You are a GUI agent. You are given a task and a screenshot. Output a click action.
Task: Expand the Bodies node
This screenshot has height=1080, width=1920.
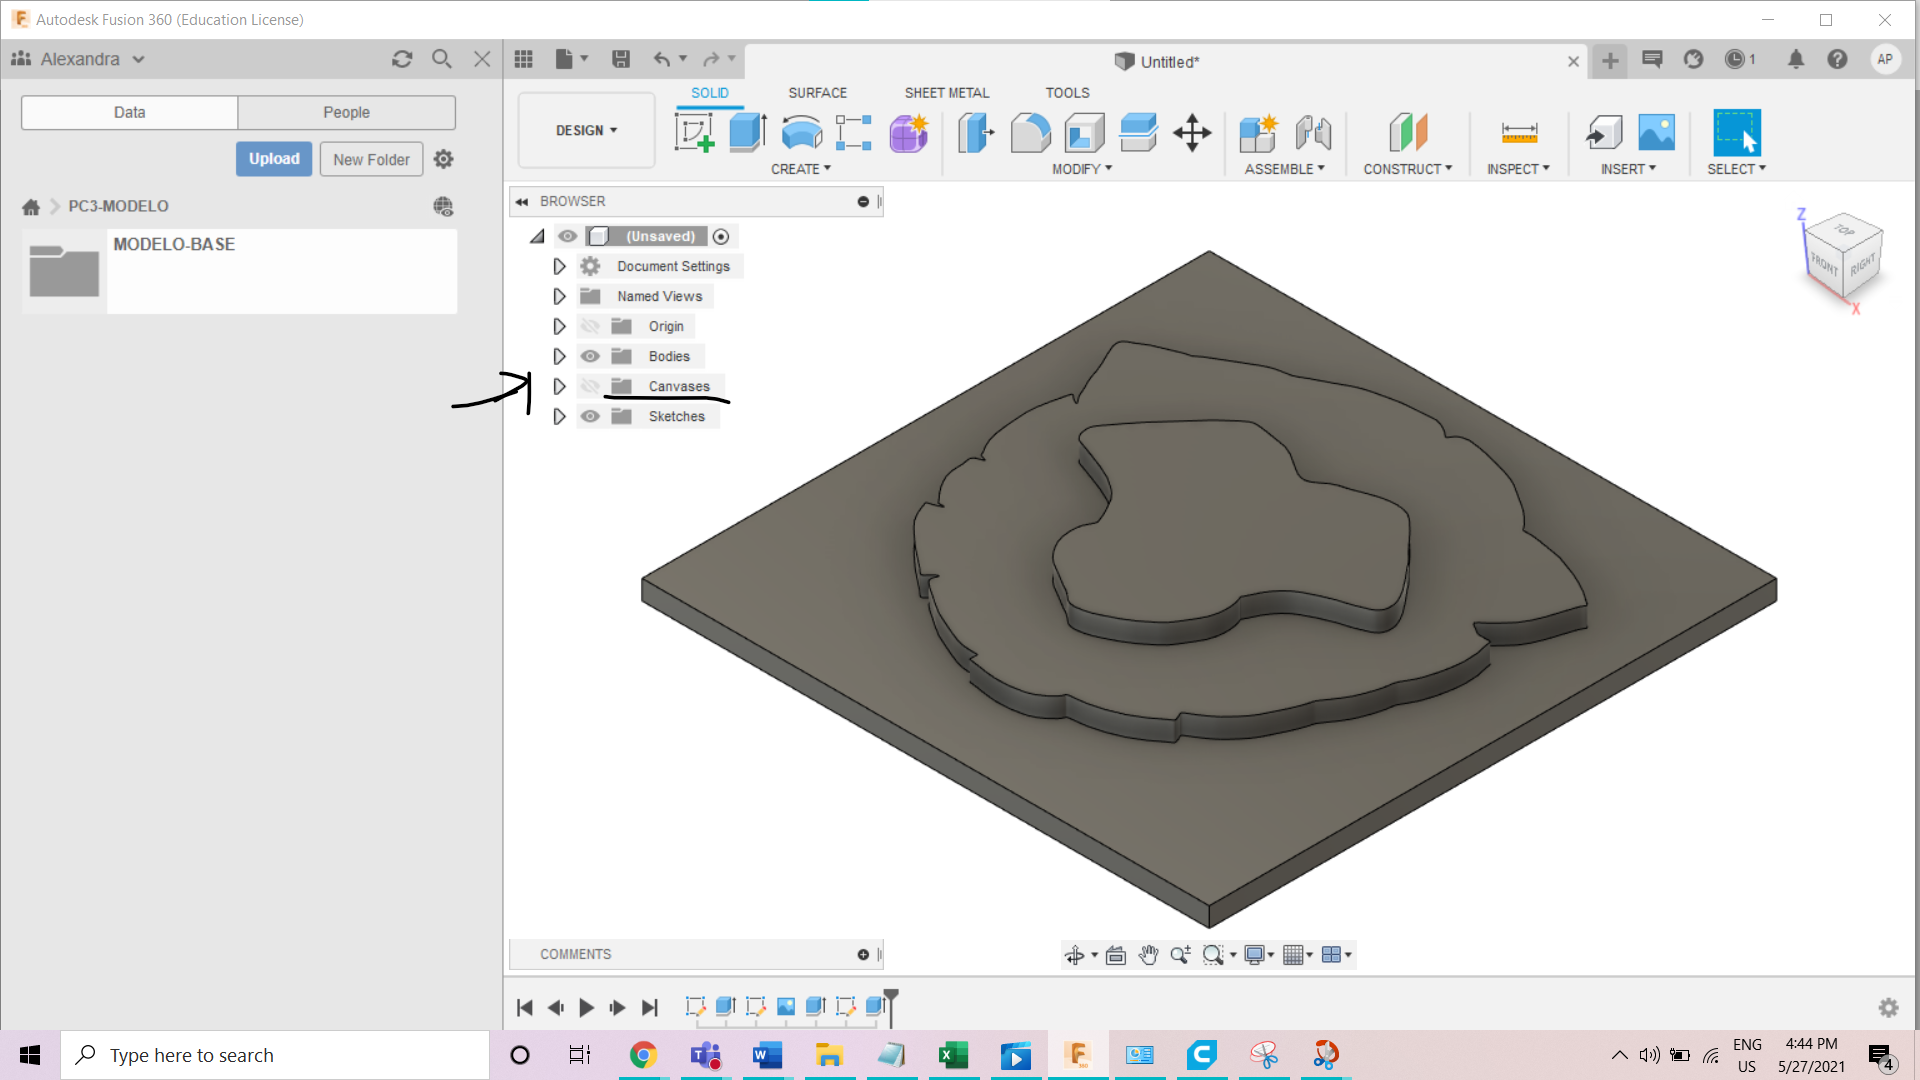point(559,356)
